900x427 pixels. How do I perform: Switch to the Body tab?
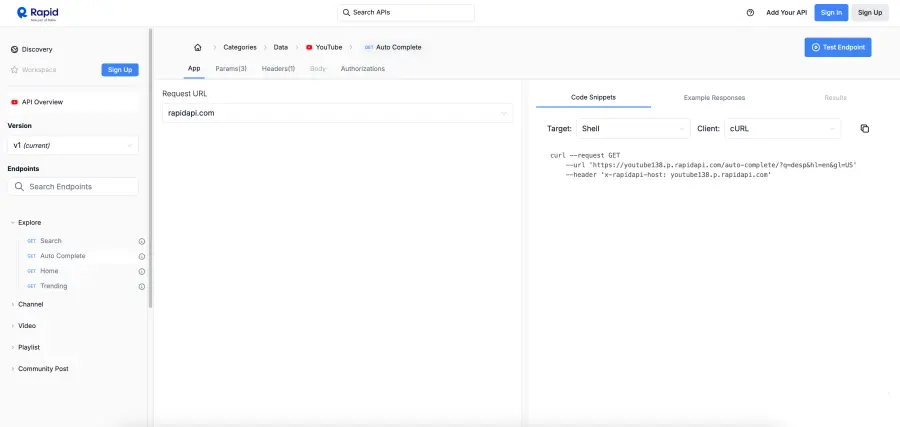pyautogui.click(x=317, y=69)
